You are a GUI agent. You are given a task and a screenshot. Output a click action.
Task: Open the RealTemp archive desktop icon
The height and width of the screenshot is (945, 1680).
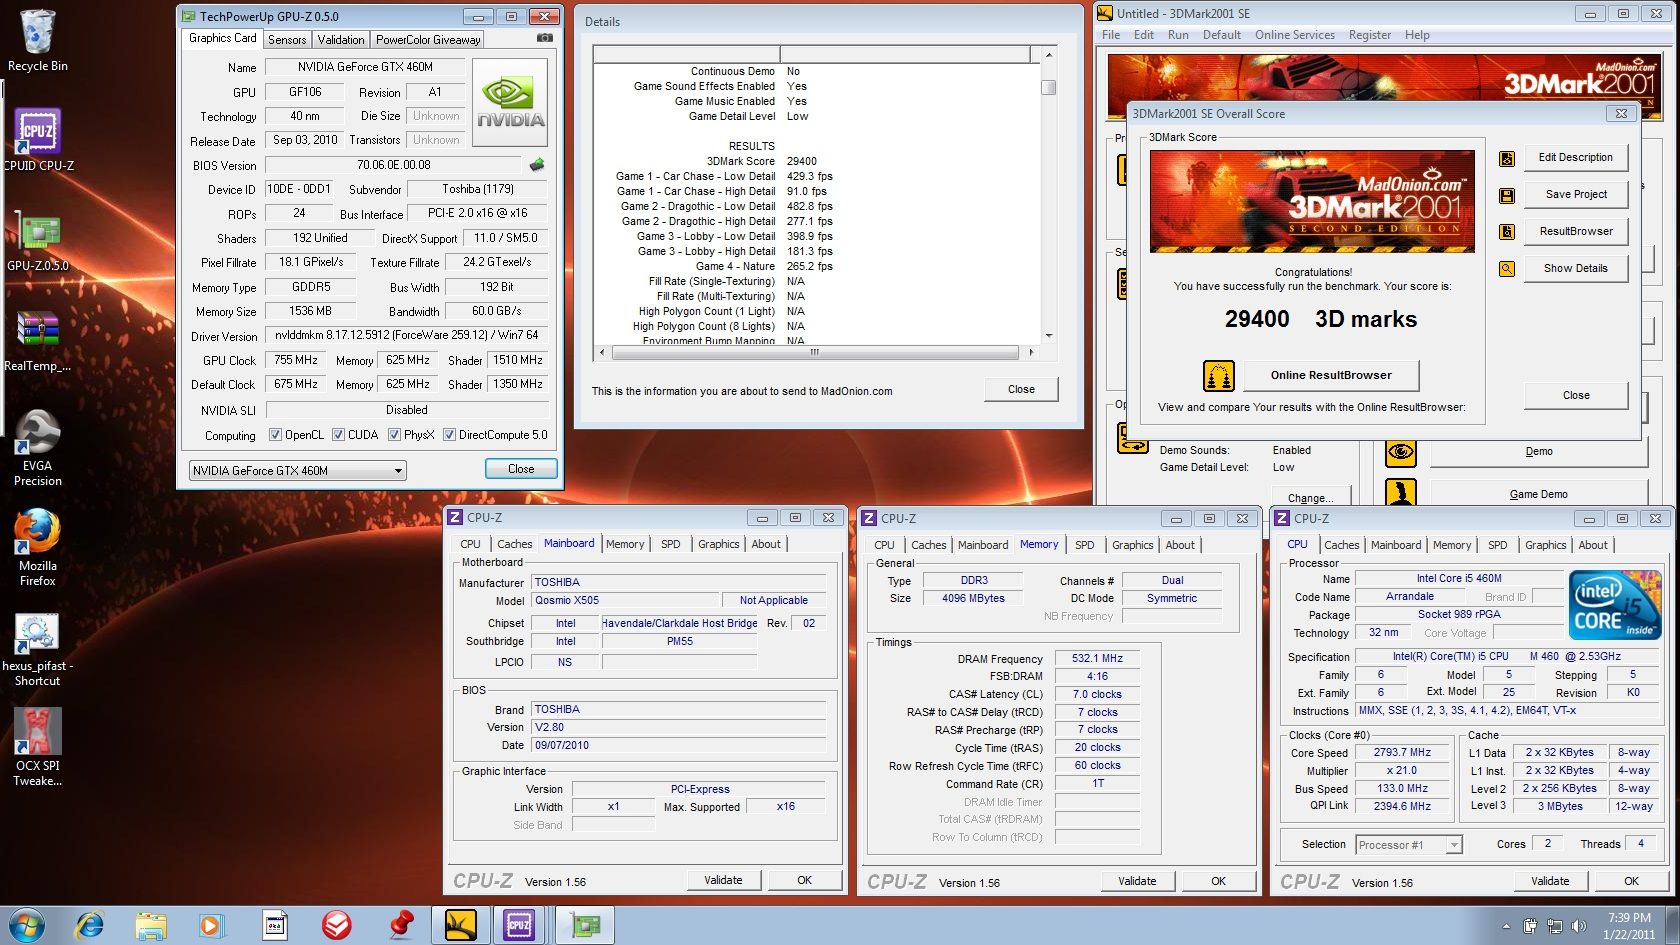tap(38, 342)
